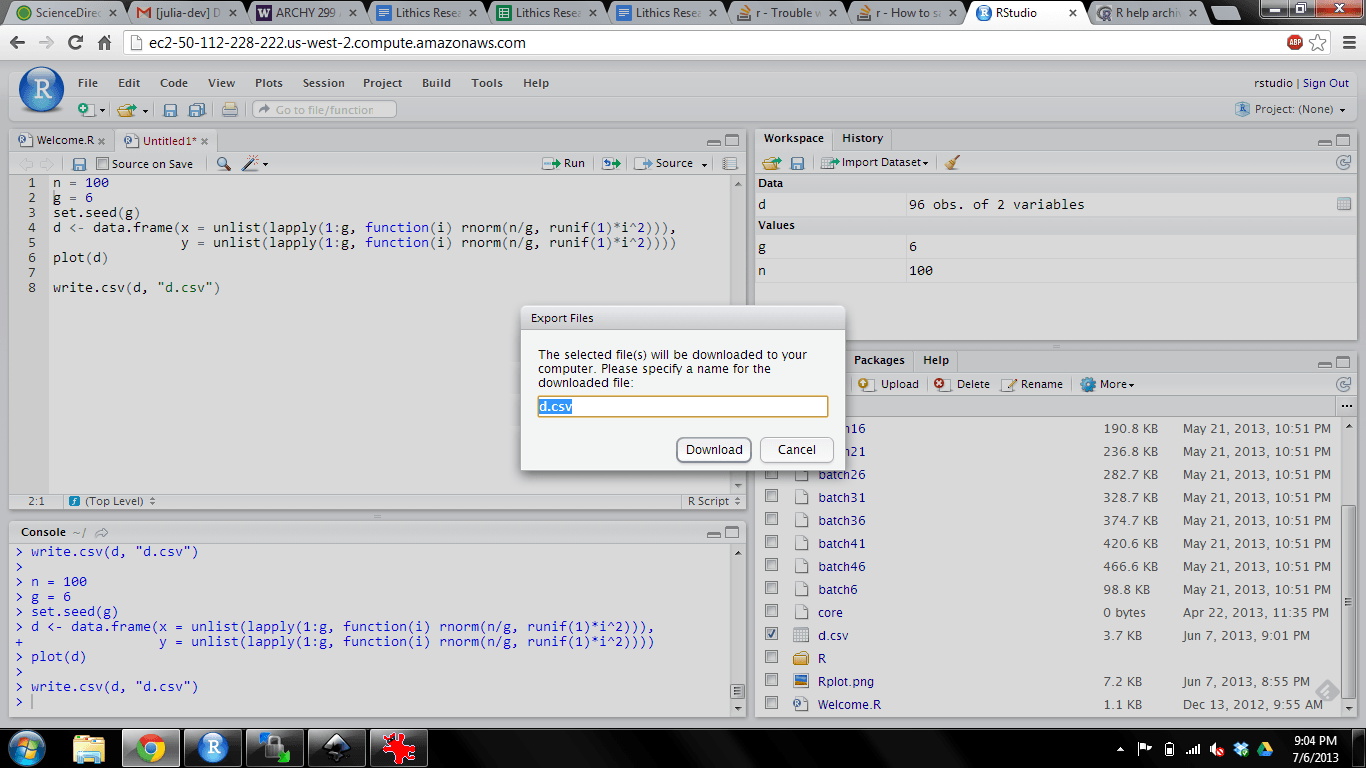Click the Rename button in Files pane

[1032, 384]
